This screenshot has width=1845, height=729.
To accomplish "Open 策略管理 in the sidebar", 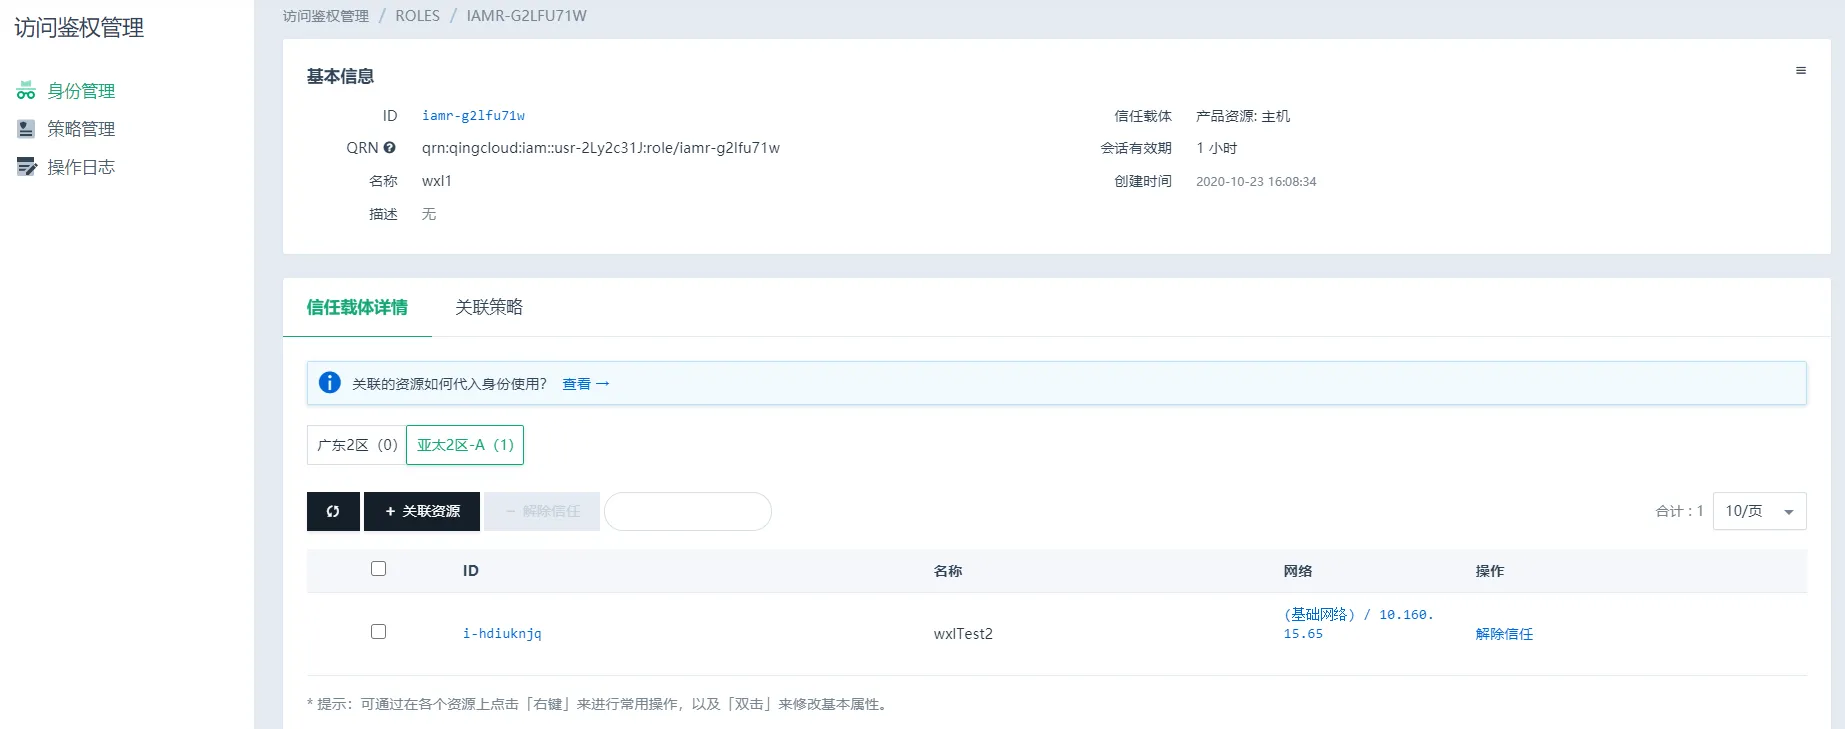I will pyautogui.click(x=81, y=129).
